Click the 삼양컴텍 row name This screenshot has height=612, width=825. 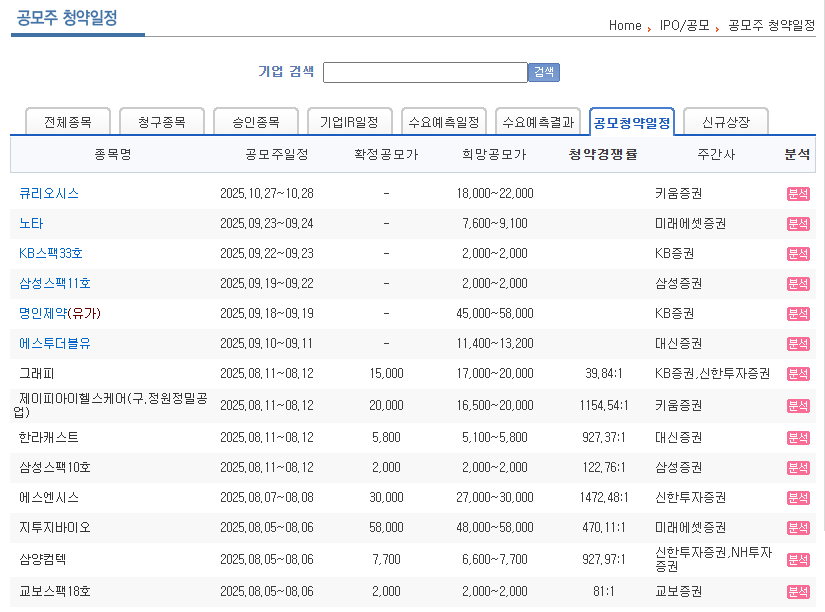click(43, 559)
